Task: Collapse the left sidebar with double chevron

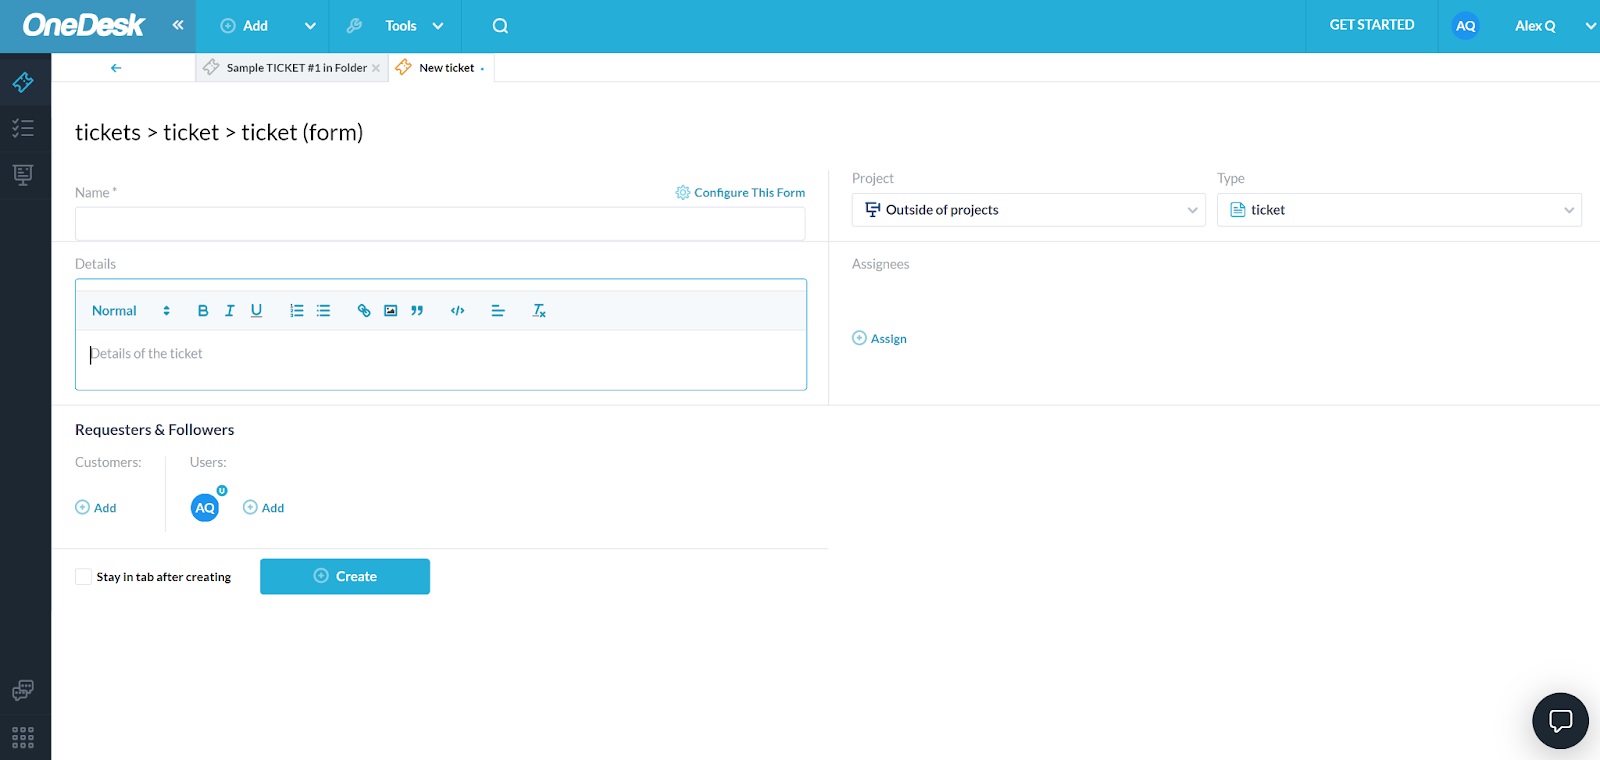Action: tap(178, 25)
